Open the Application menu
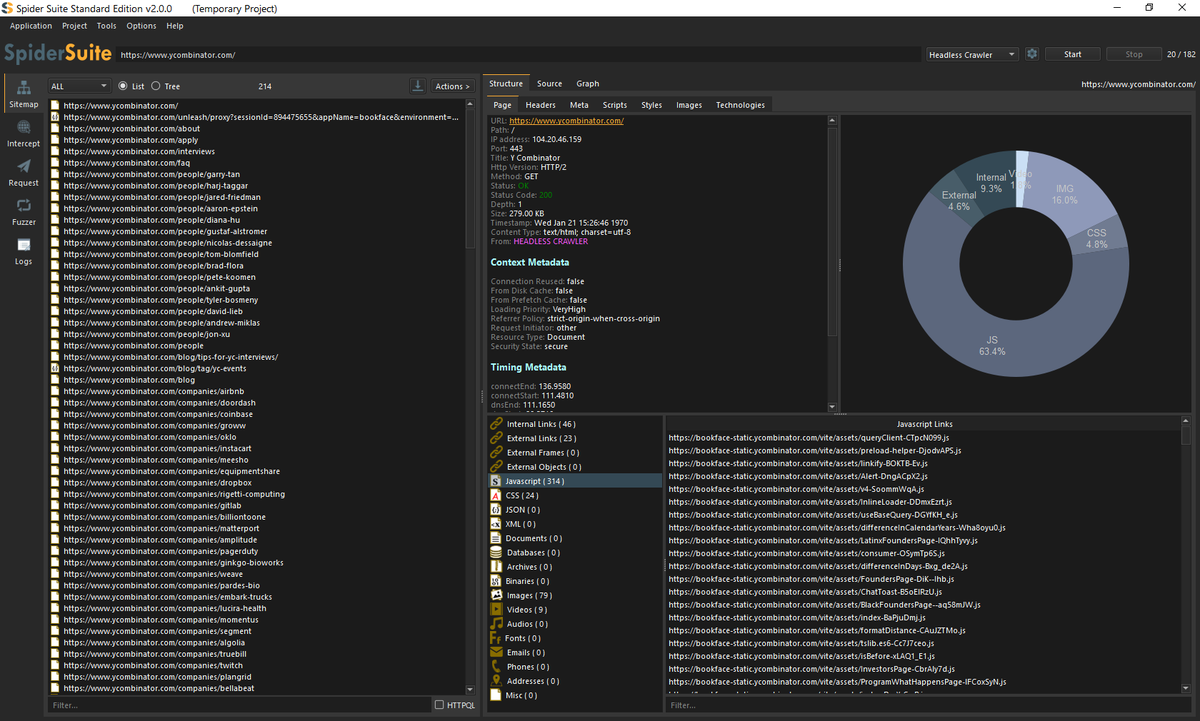 (x=31, y=25)
